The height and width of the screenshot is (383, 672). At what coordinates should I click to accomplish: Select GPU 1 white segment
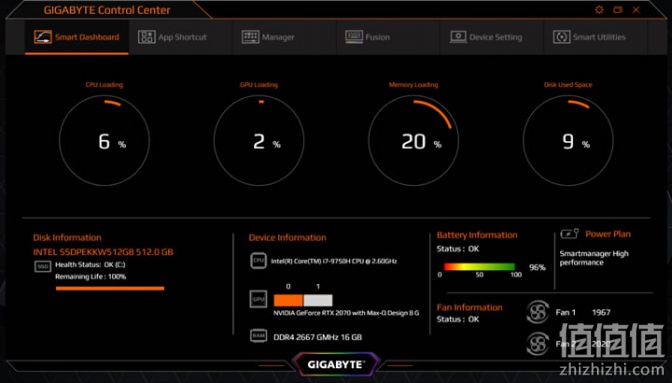pos(318,300)
